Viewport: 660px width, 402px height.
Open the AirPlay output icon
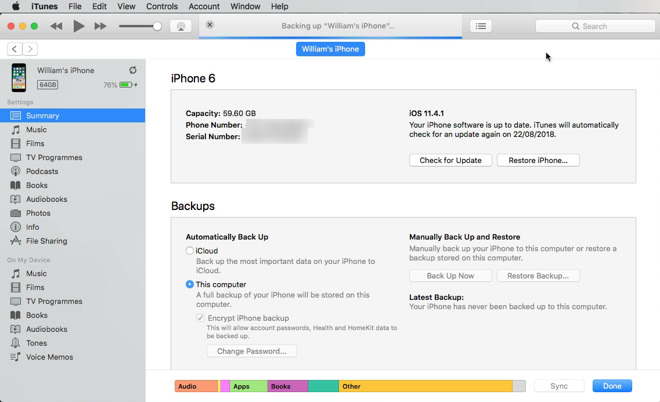(x=181, y=26)
